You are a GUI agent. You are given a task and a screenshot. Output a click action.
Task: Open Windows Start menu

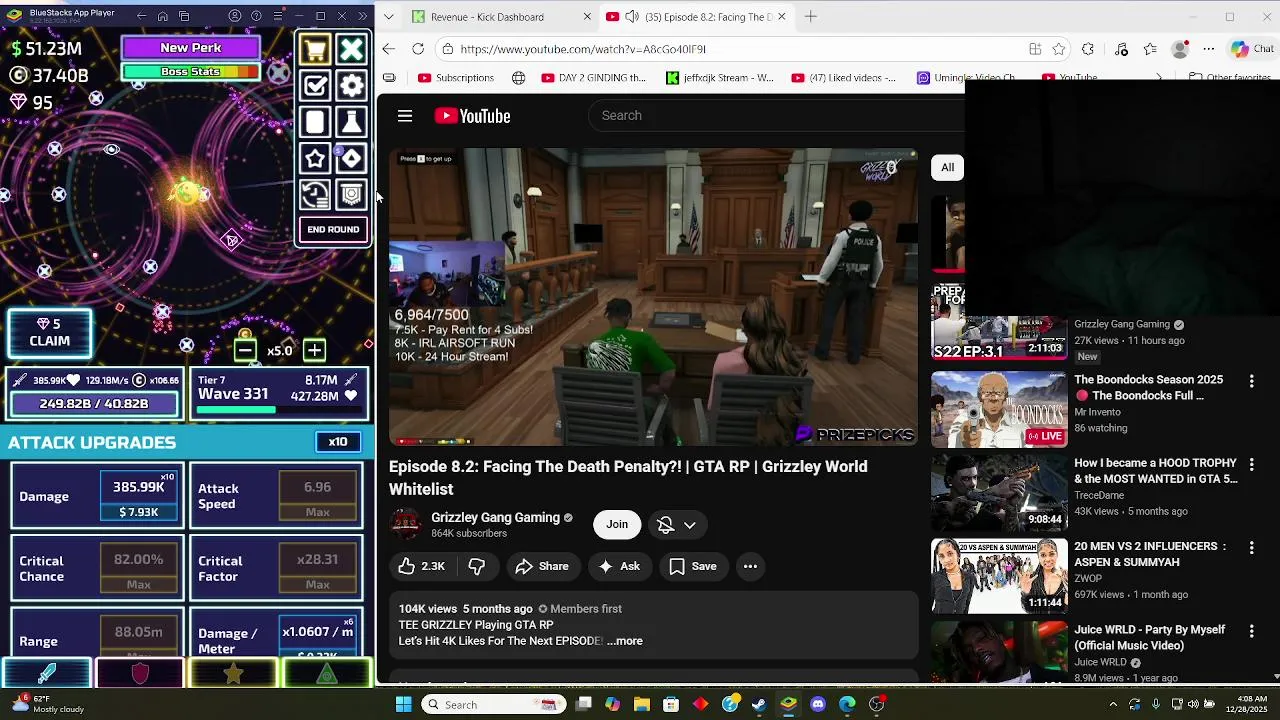tap(404, 705)
